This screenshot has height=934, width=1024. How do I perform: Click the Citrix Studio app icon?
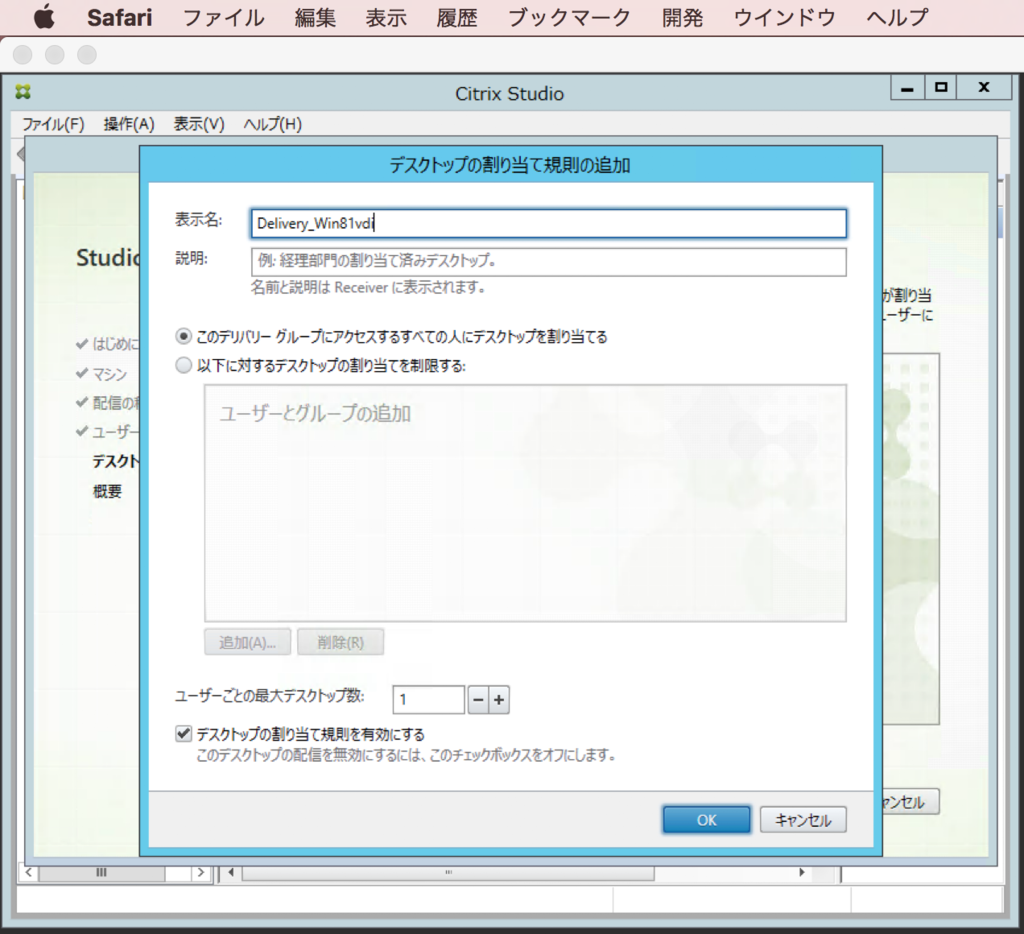(x=23, y=91)
